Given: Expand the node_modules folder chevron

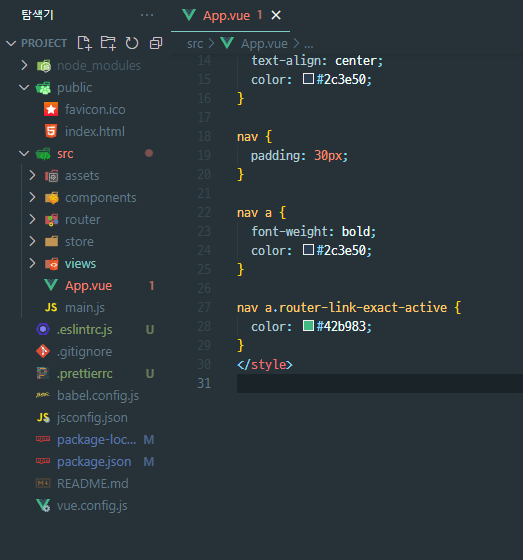Looking at the screenshot, I should tap(24, 65).
